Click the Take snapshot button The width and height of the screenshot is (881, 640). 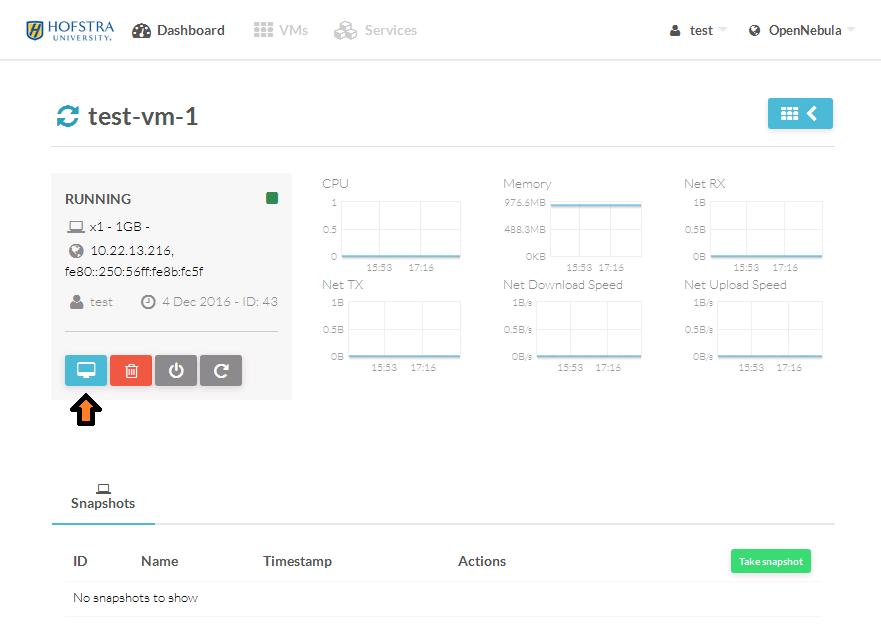[770, 561]
